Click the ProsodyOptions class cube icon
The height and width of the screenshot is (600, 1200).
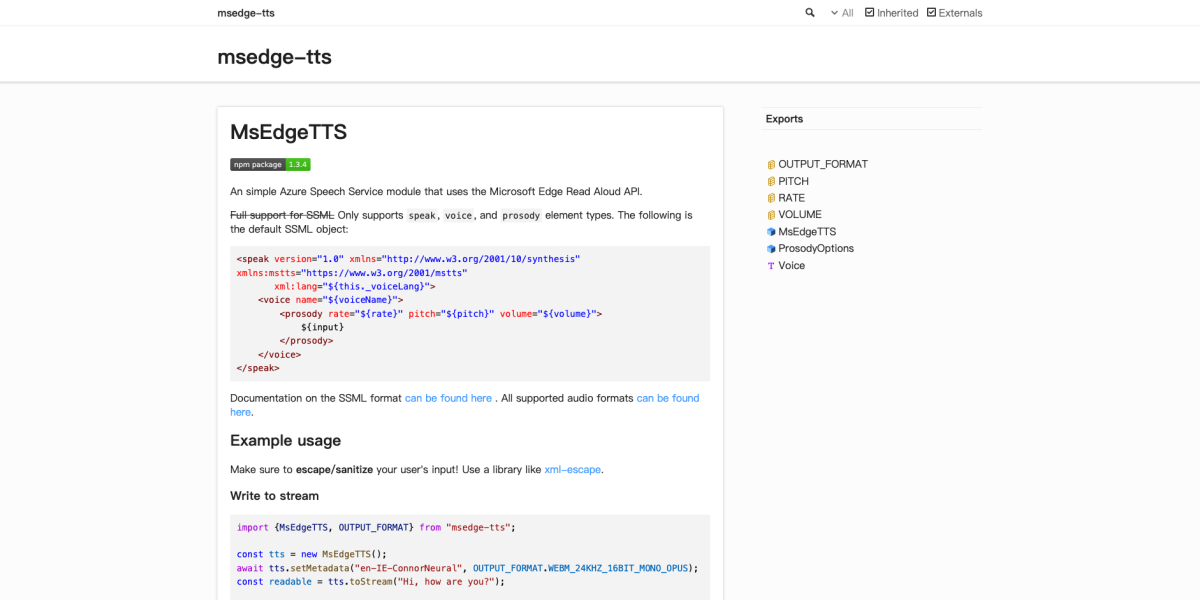click(771, 249)
